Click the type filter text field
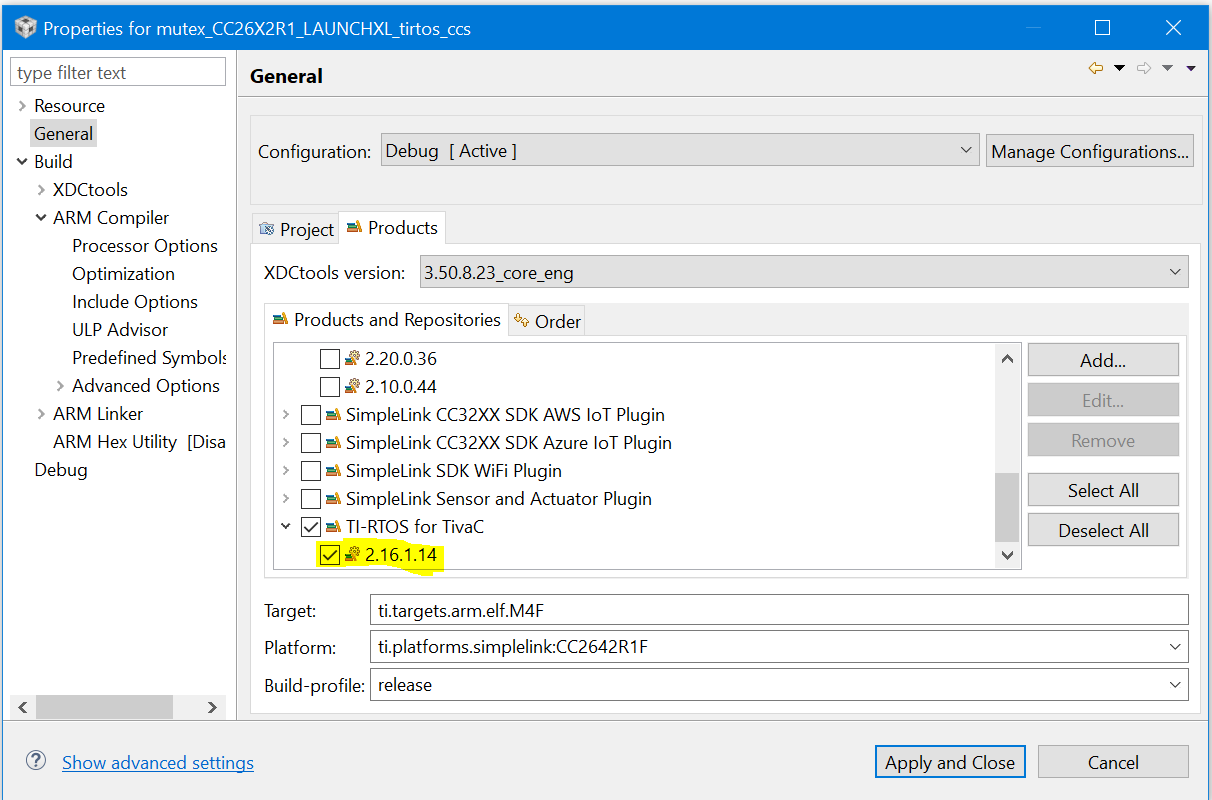Viewport: 1212px width, 800px height. (x=118, y=73)
